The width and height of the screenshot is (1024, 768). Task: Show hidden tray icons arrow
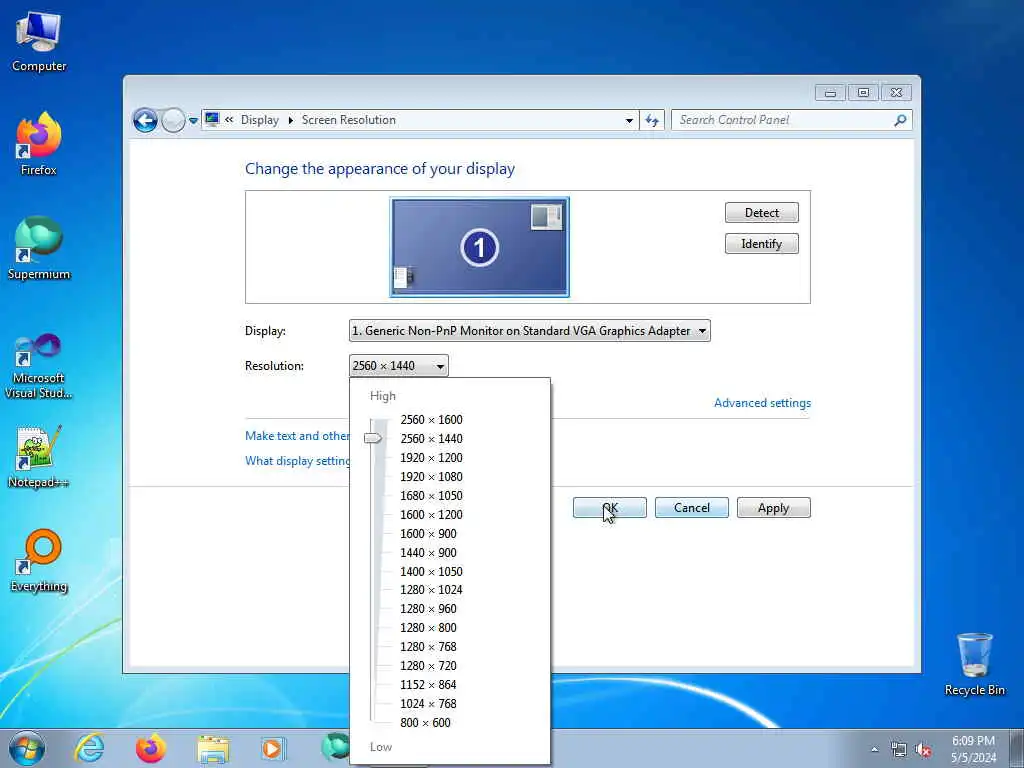click(x=874, y=750)
